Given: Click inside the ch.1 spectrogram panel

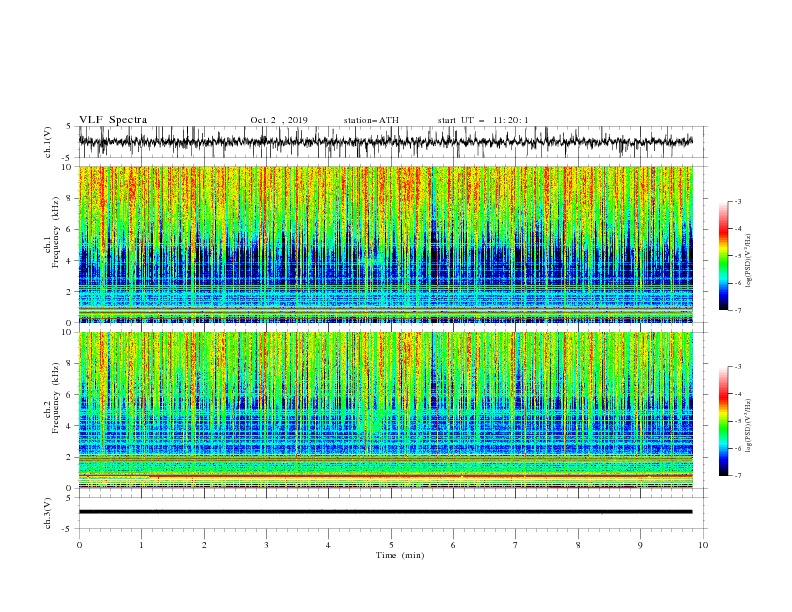Looking at the screenshot, I should click(x=385, y=244).
